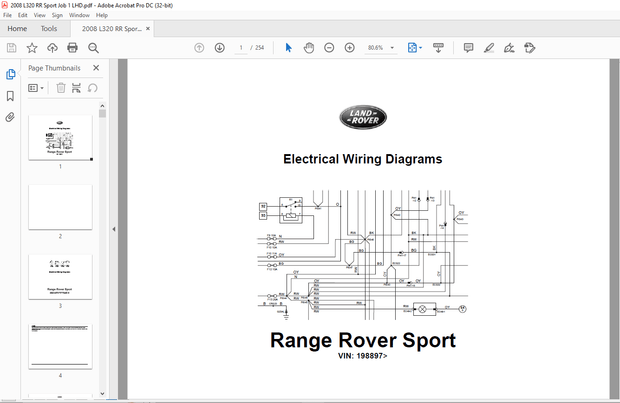Open thumbnail options dropdown menu
Viewport: 620px width, 403px height.
coord(36,88)
